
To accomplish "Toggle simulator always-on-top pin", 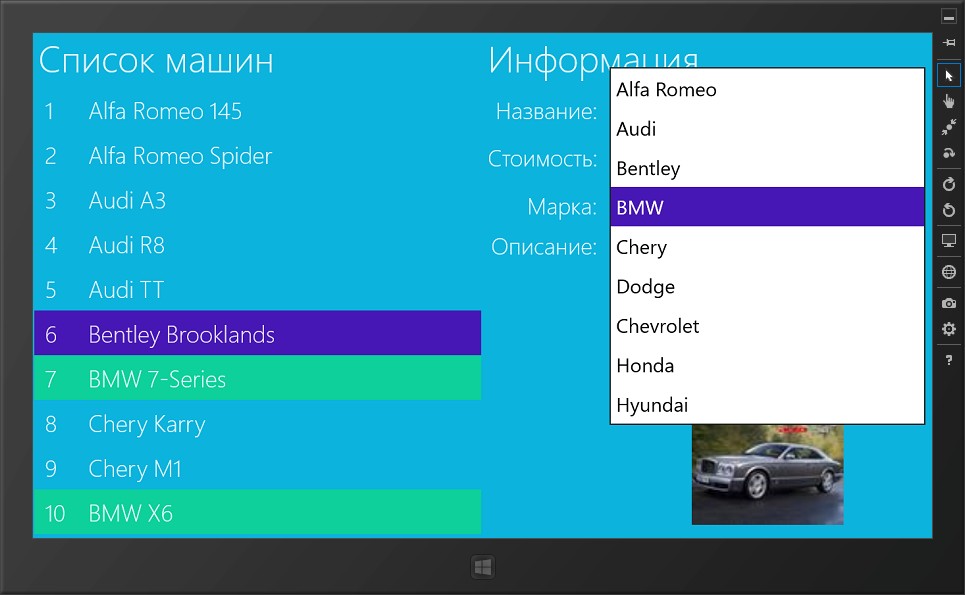I will click(948, 42).
